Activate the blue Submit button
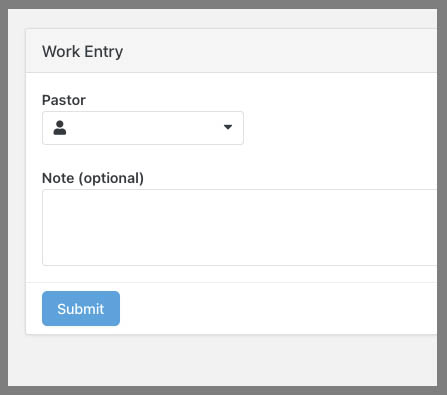447x395 pixels. click(x=81, y=308)
